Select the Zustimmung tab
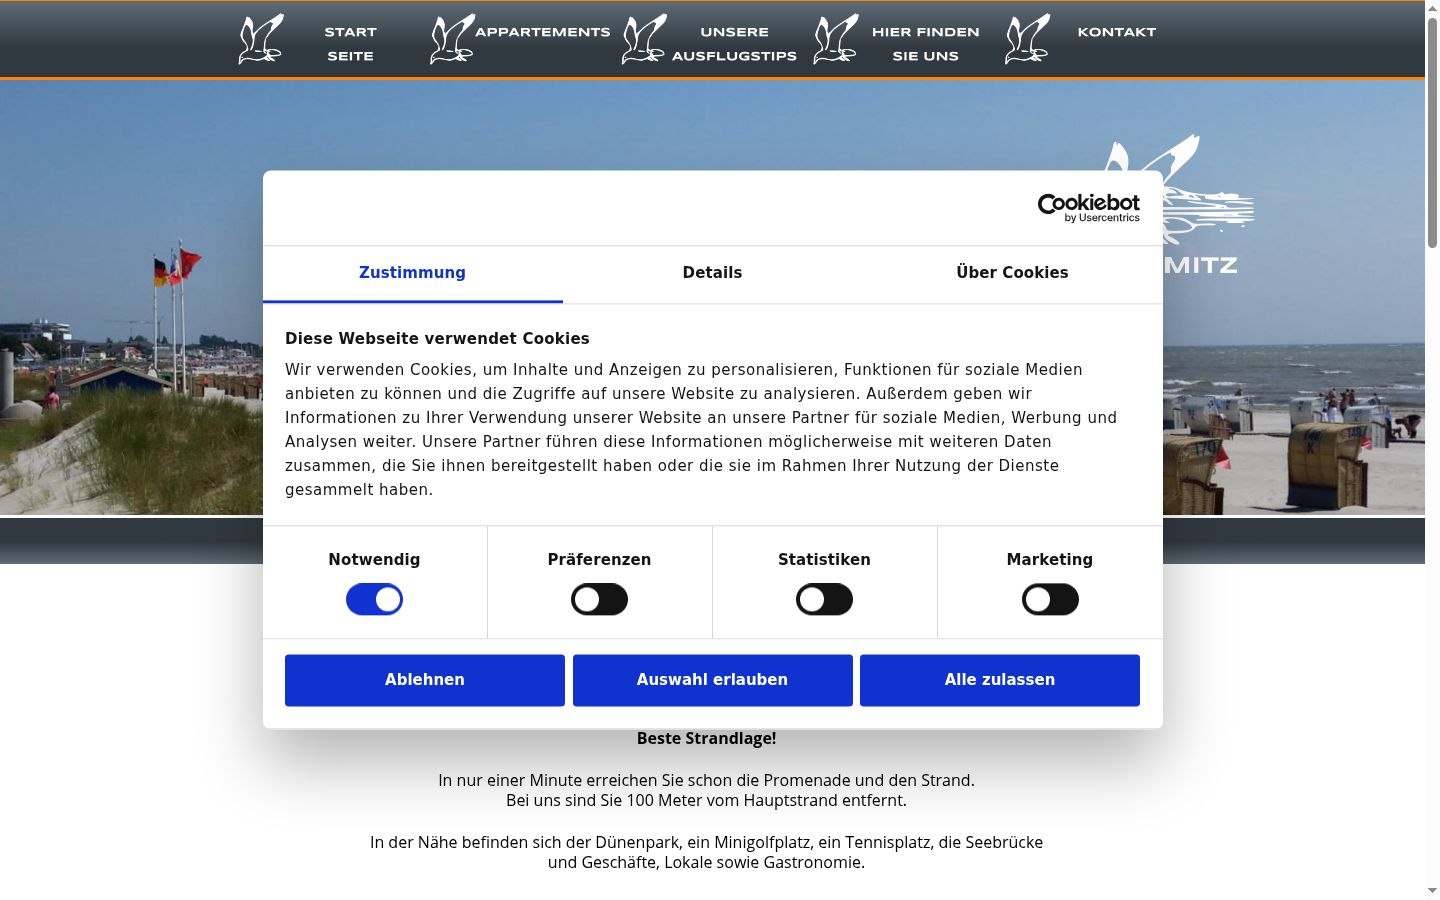Image resolution: width=1440 pixels, height=900 pixels. click(412, 273)
